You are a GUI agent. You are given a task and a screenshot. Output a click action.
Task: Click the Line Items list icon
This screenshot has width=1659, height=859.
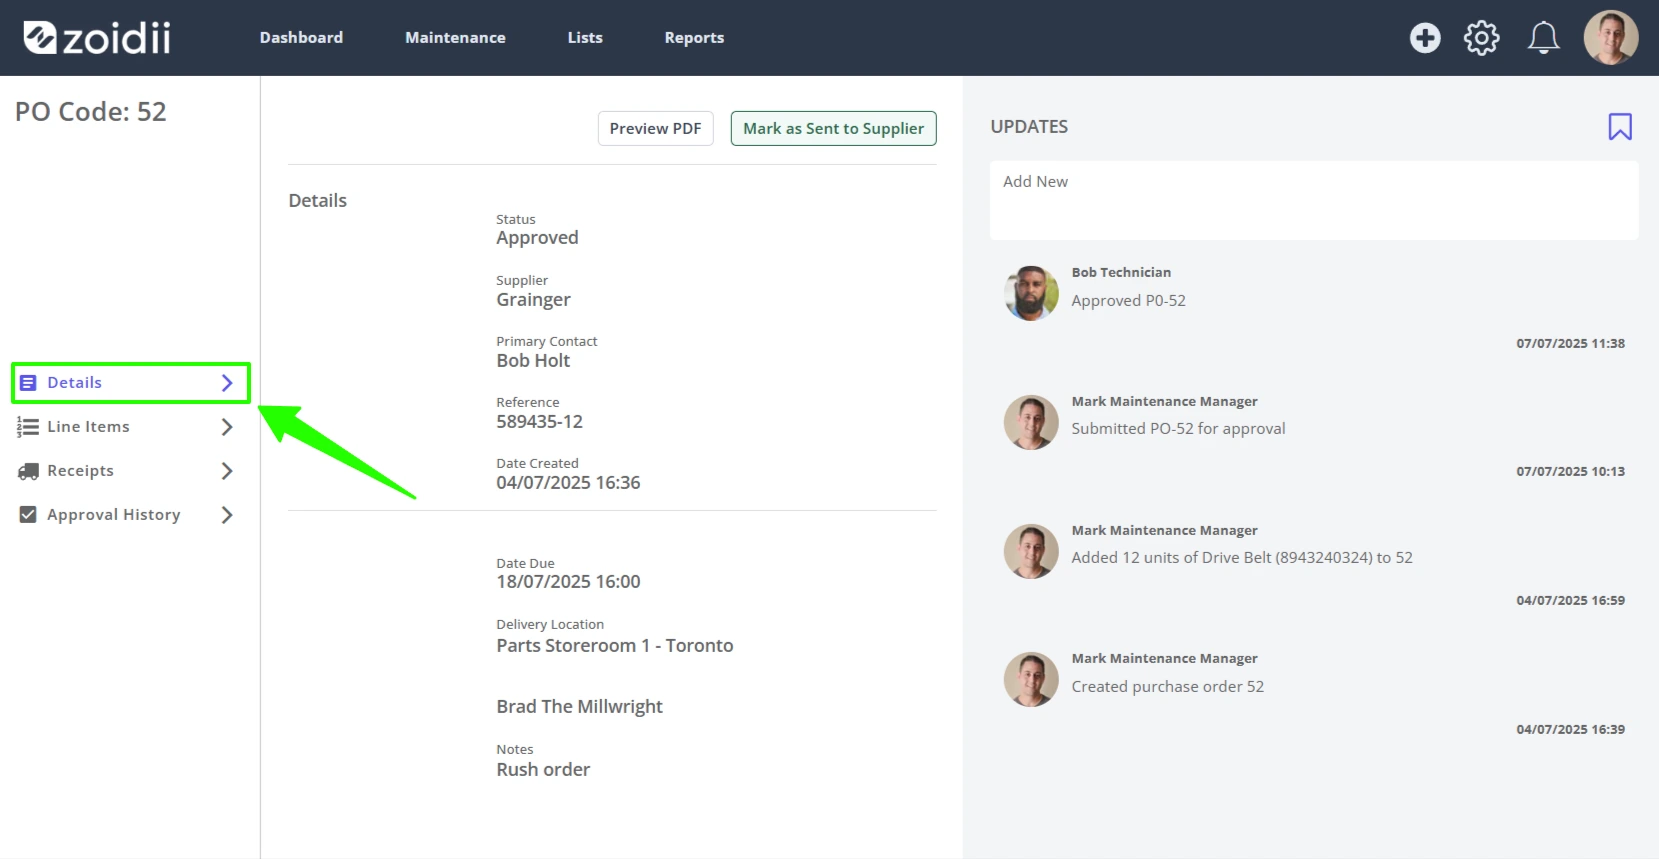click(28, 427)
